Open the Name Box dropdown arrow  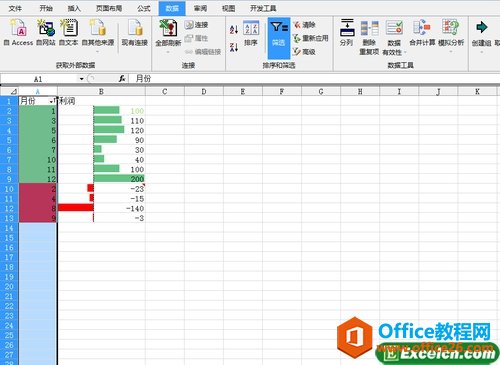point(81,79)
